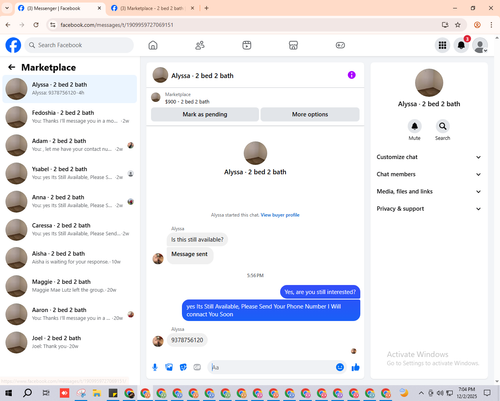This screenshot has width=500, height=401.
Task: Open the Aaron - 2 bed 2 bath chat
Action: click(69, 314)
